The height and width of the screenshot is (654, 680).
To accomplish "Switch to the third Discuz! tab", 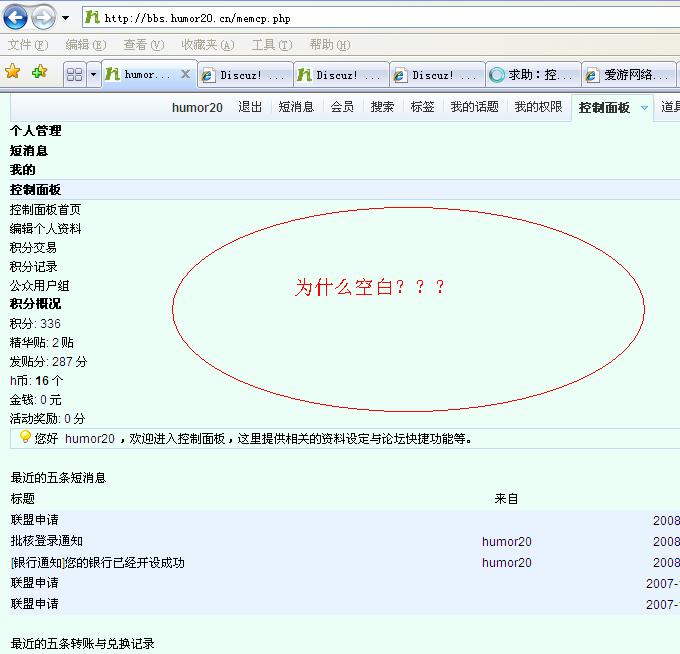I will coord(437,75).
